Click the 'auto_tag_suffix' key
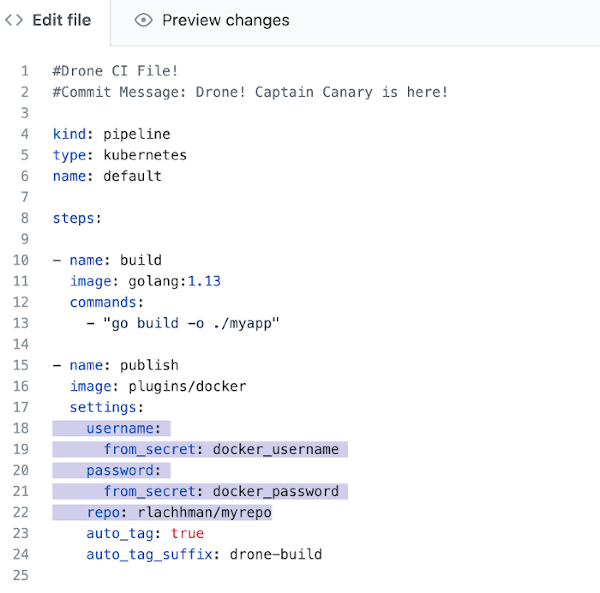 (149, 555)
